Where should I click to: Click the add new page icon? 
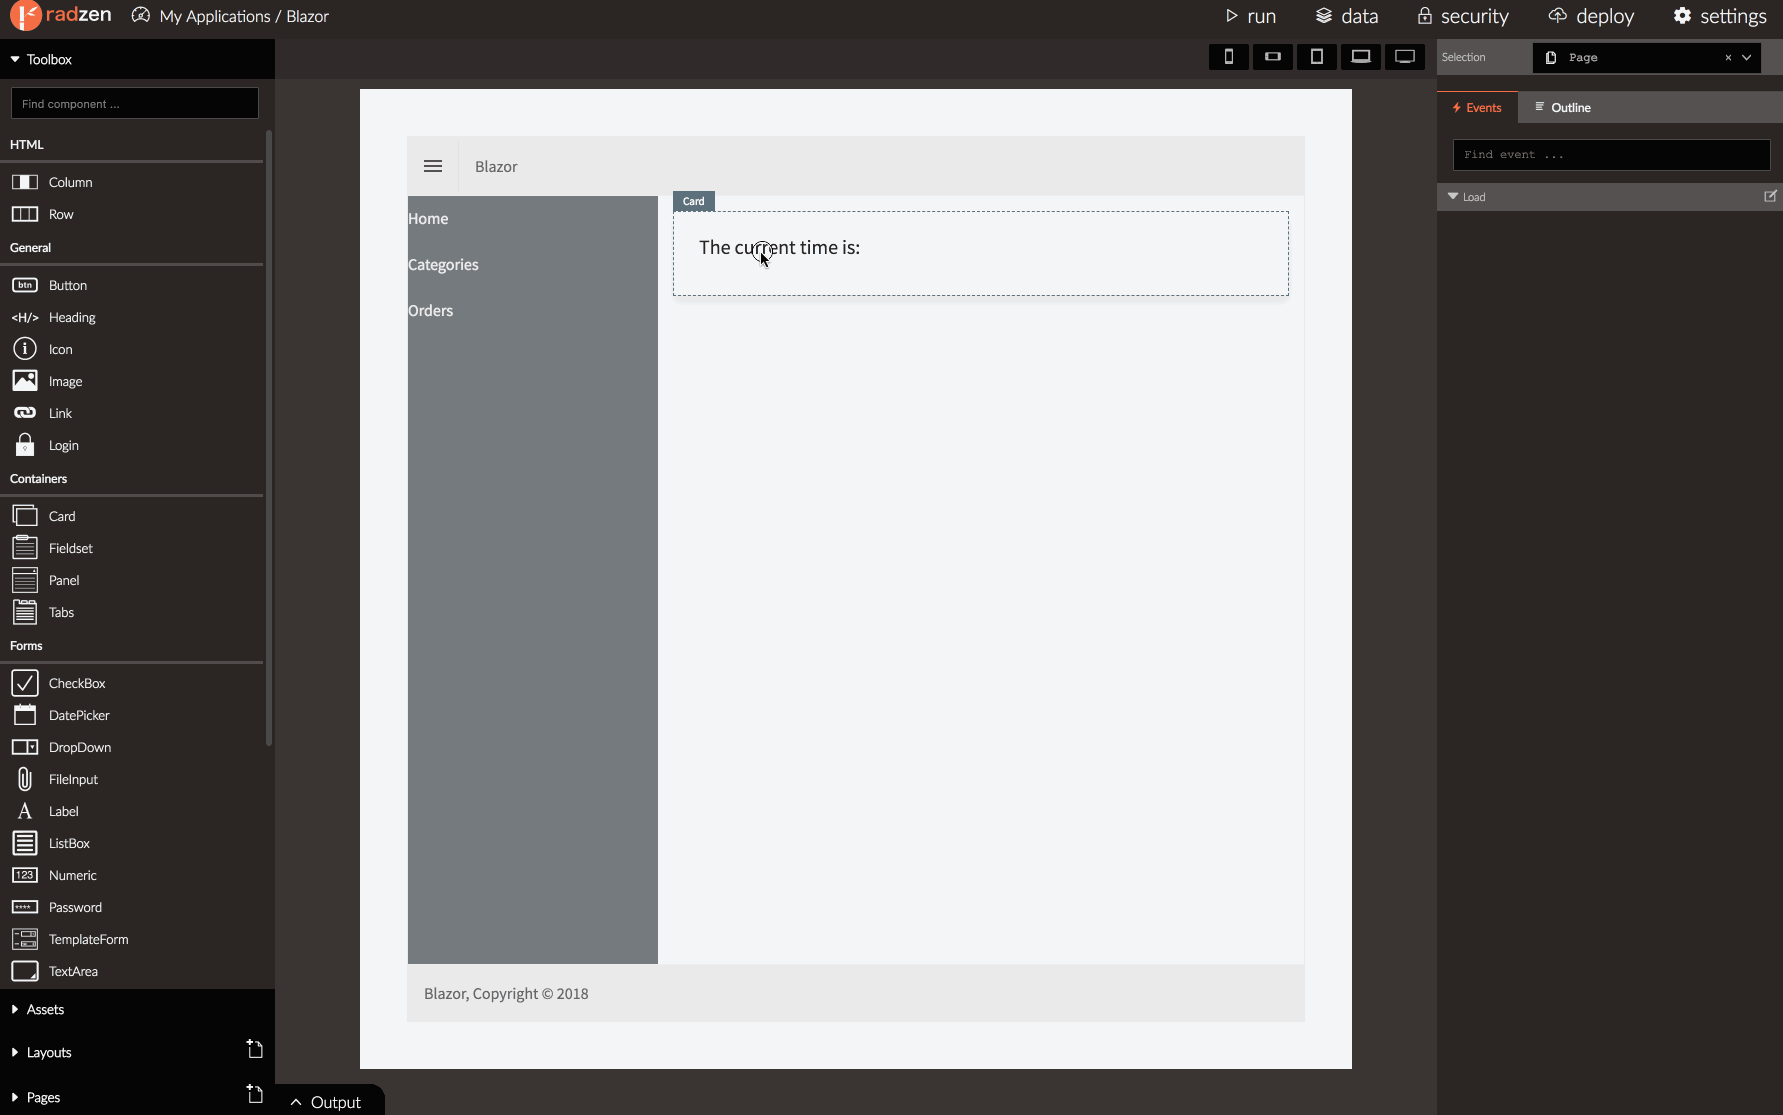[x=255, y=1094]
